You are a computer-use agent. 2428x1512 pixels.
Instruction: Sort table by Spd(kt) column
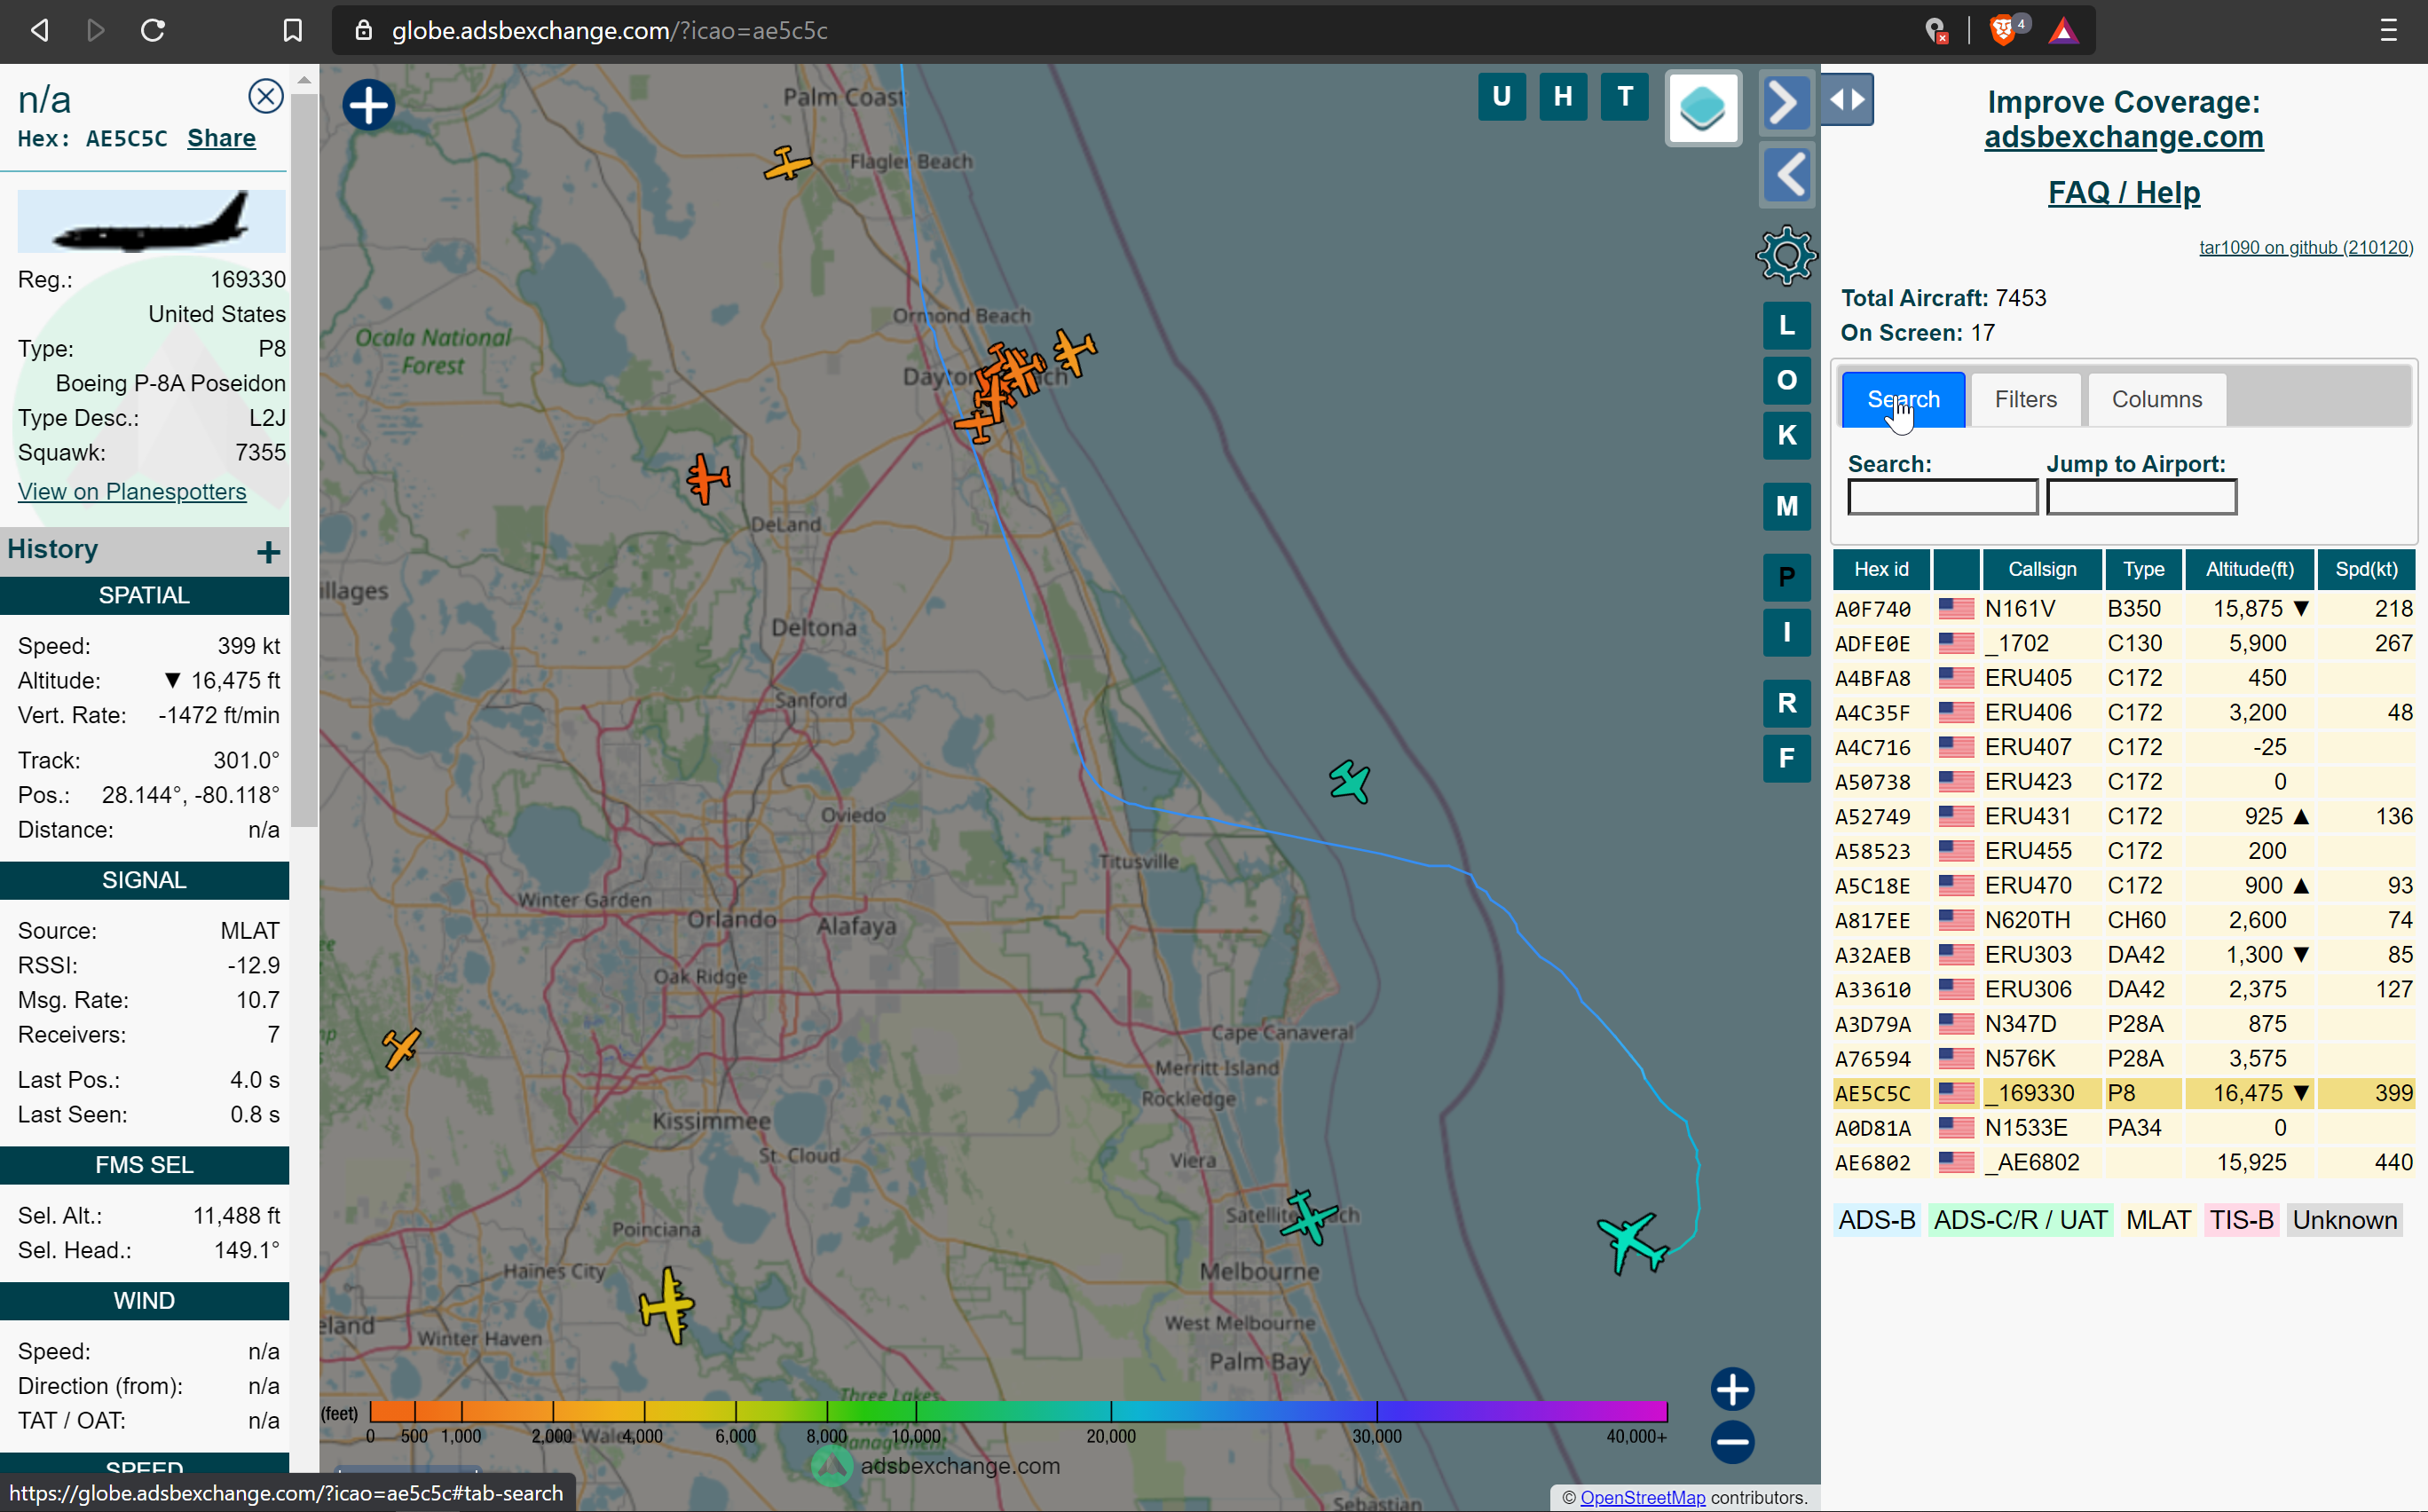click(x=2365, y=569)
